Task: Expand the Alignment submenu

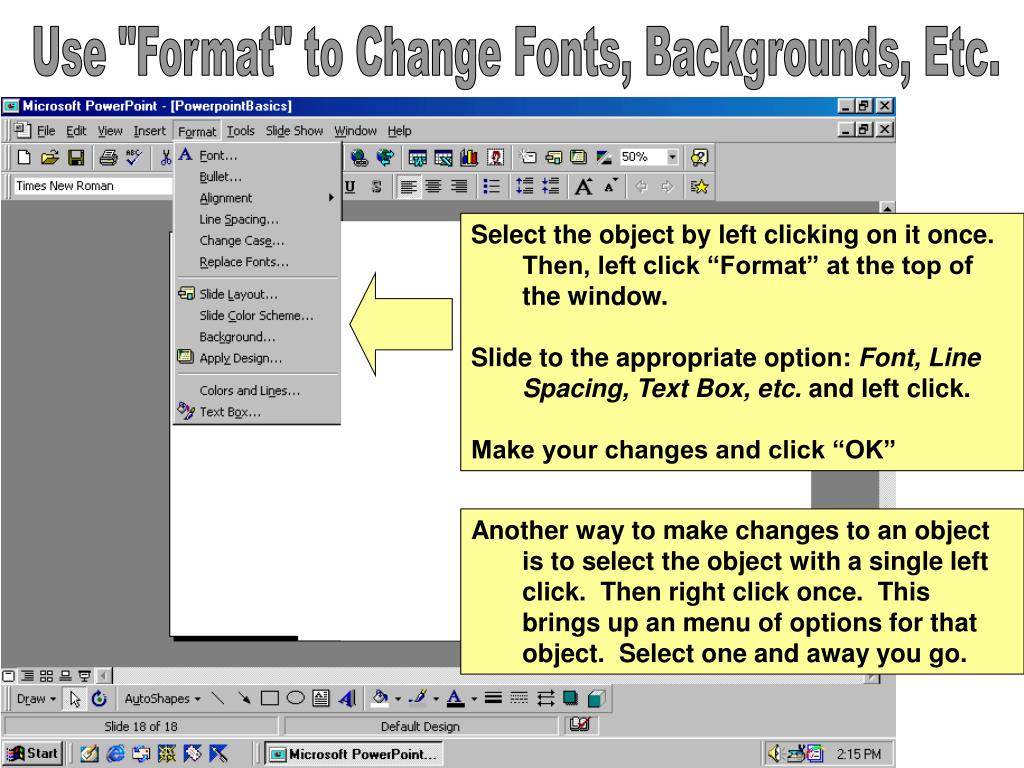Action: click(257, 198)
